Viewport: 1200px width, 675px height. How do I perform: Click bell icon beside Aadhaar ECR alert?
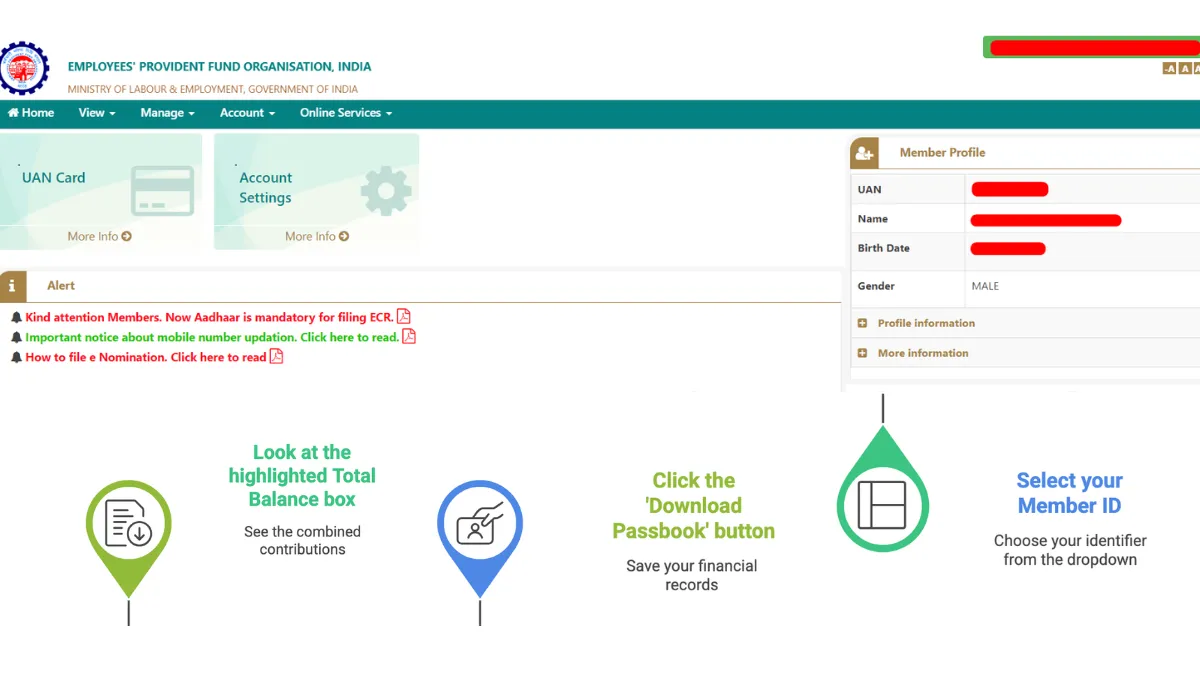click(16, 317)
